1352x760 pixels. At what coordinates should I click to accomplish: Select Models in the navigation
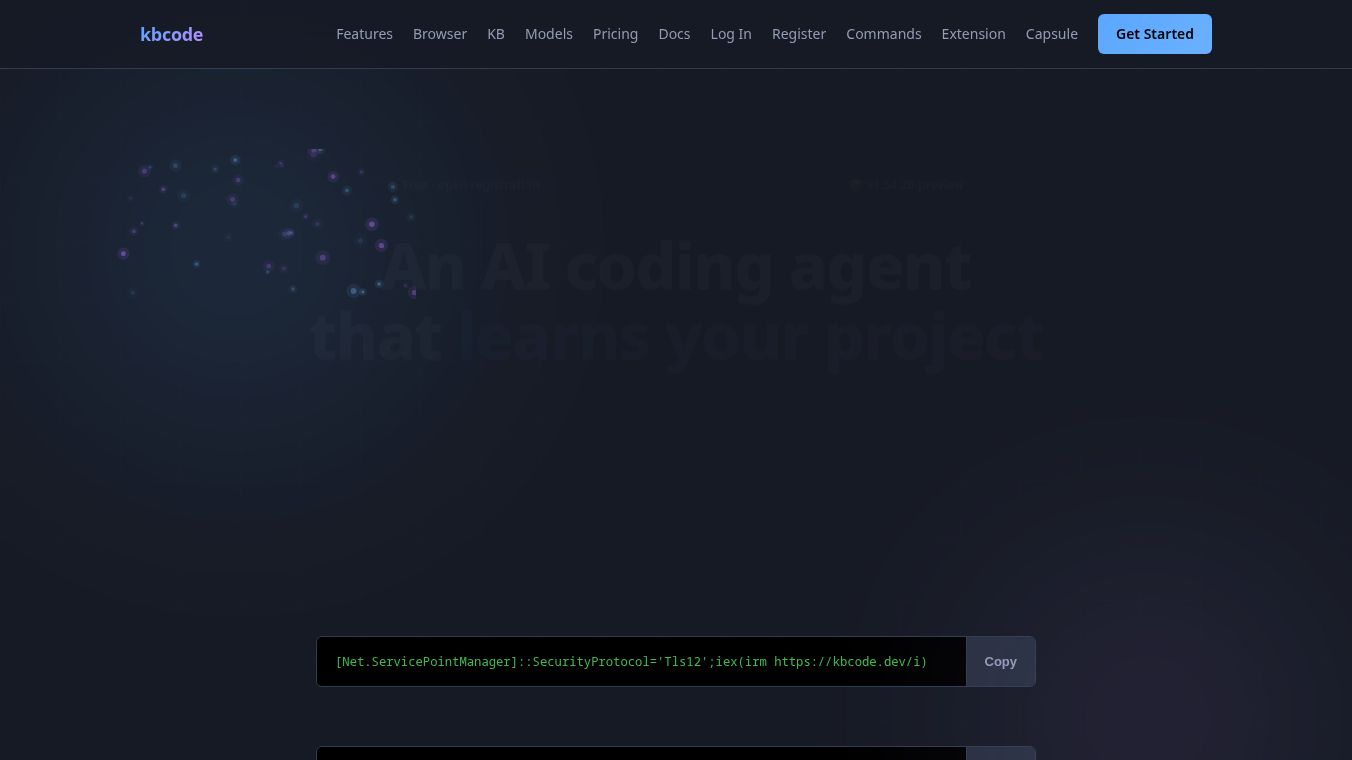point(549,34)
